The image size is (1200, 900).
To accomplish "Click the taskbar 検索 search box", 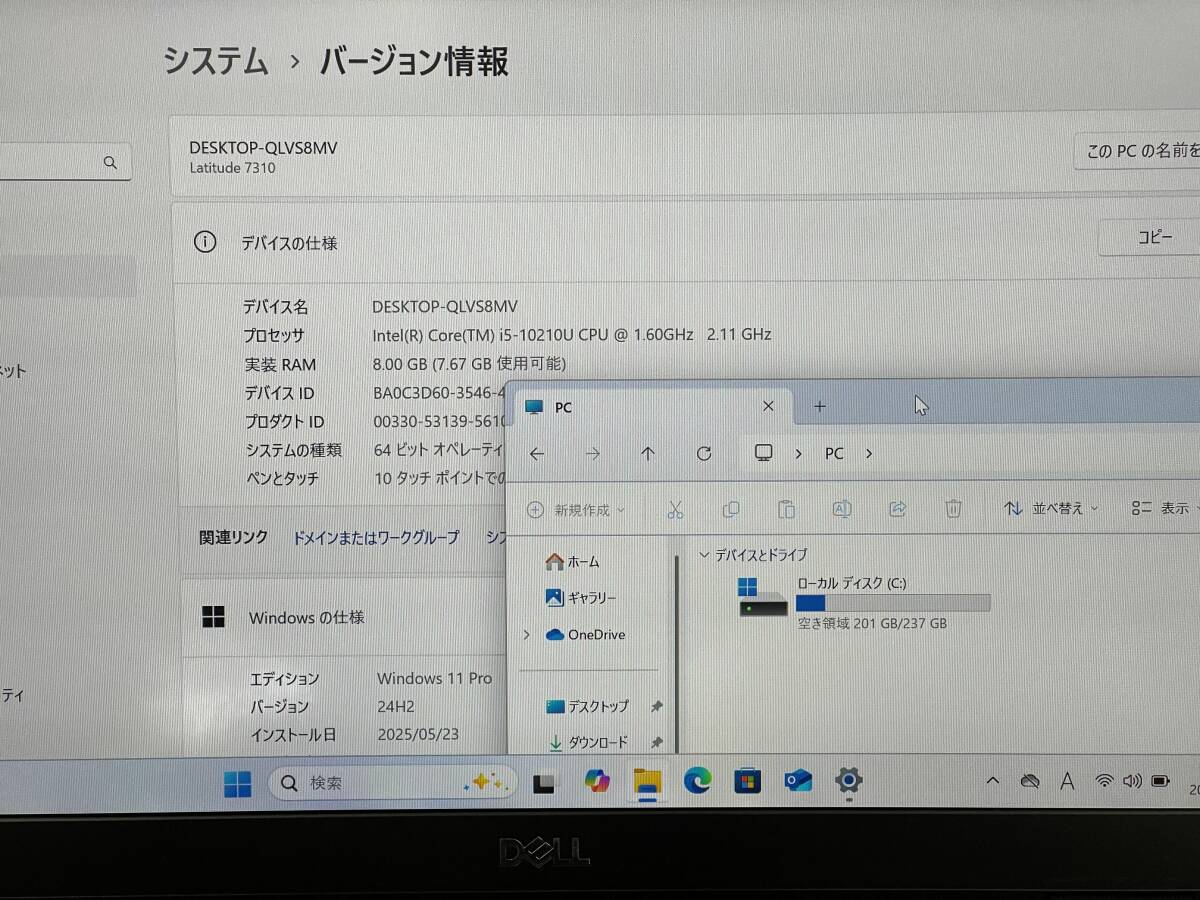I will click(392, 783).
